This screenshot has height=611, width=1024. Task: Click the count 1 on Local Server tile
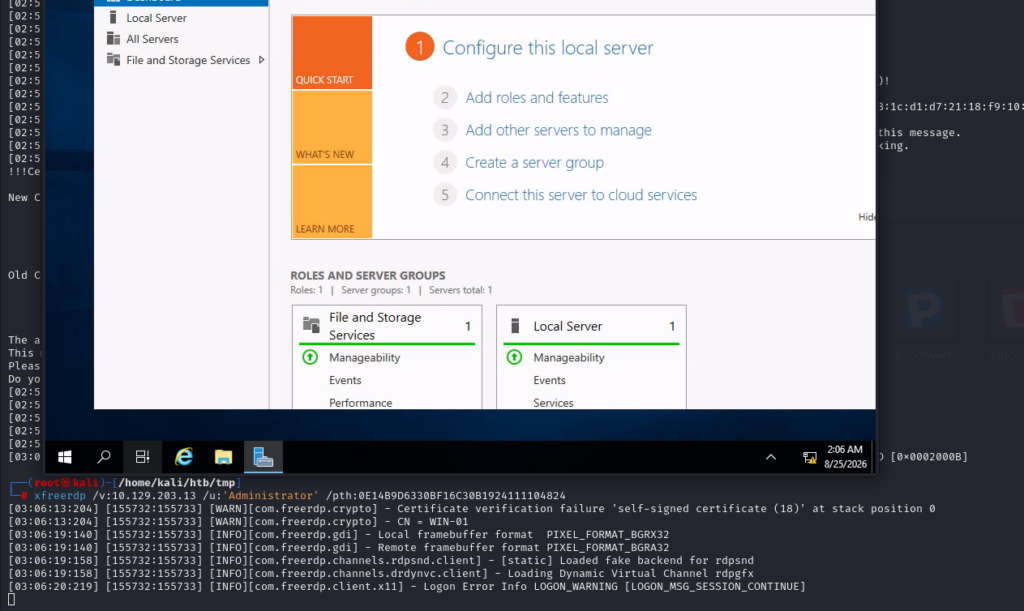pos(672,326)
